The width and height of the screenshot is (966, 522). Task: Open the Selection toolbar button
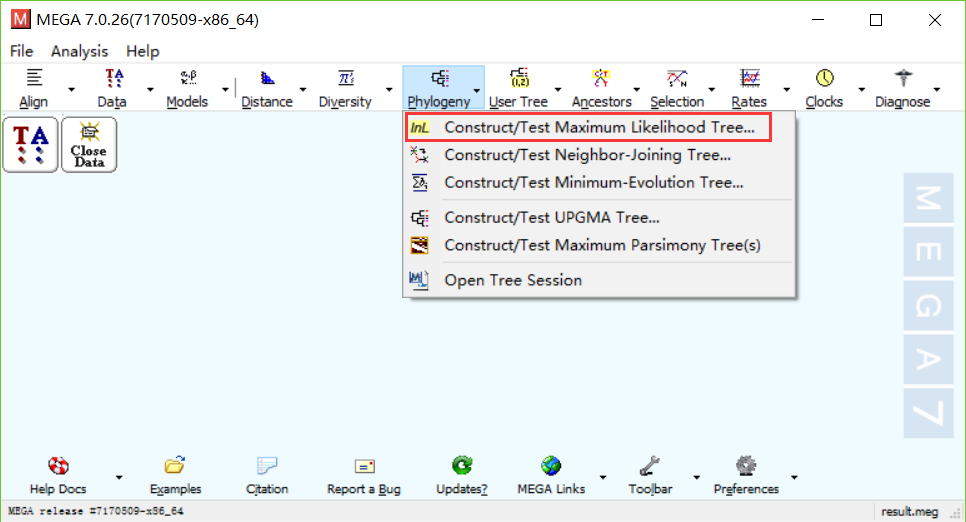click(677, 88)
